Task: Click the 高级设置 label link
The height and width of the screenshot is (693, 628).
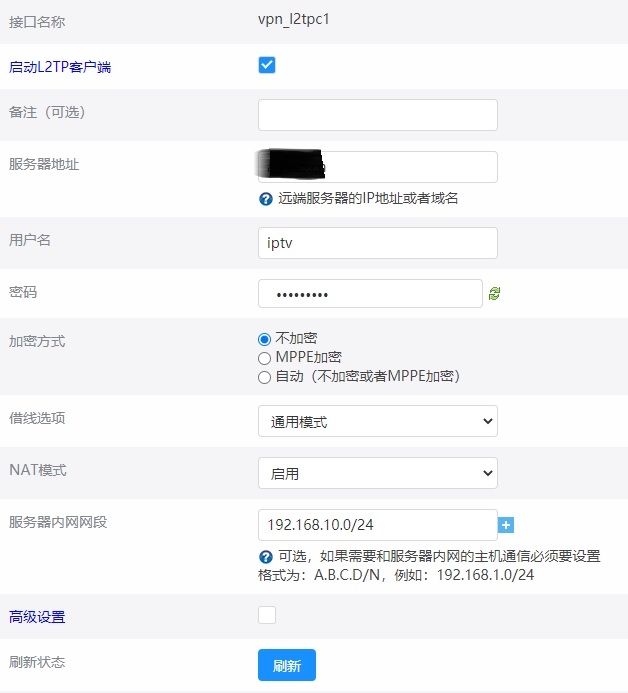Action: pyautogui.click(x=37, y=618)
